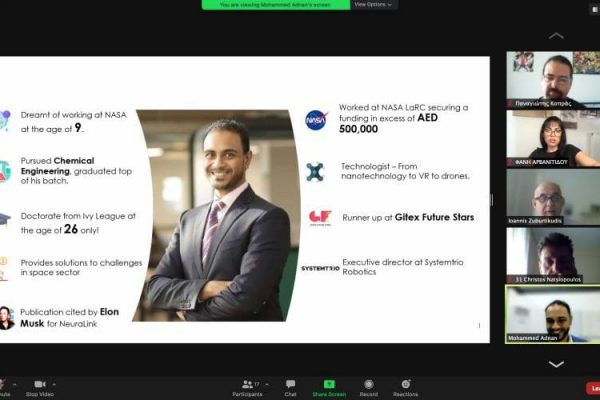Open the Chat panel
Screen dimensions: 600x400
click(290, 384)
